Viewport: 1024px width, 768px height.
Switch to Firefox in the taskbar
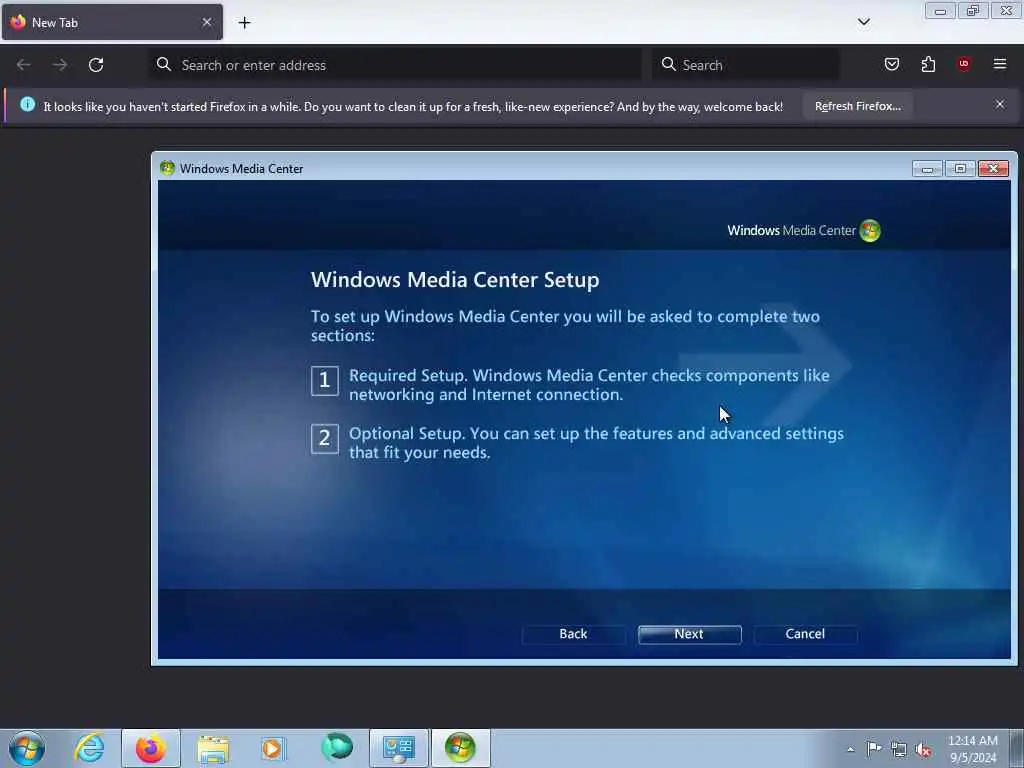click(x=150, y=748)
